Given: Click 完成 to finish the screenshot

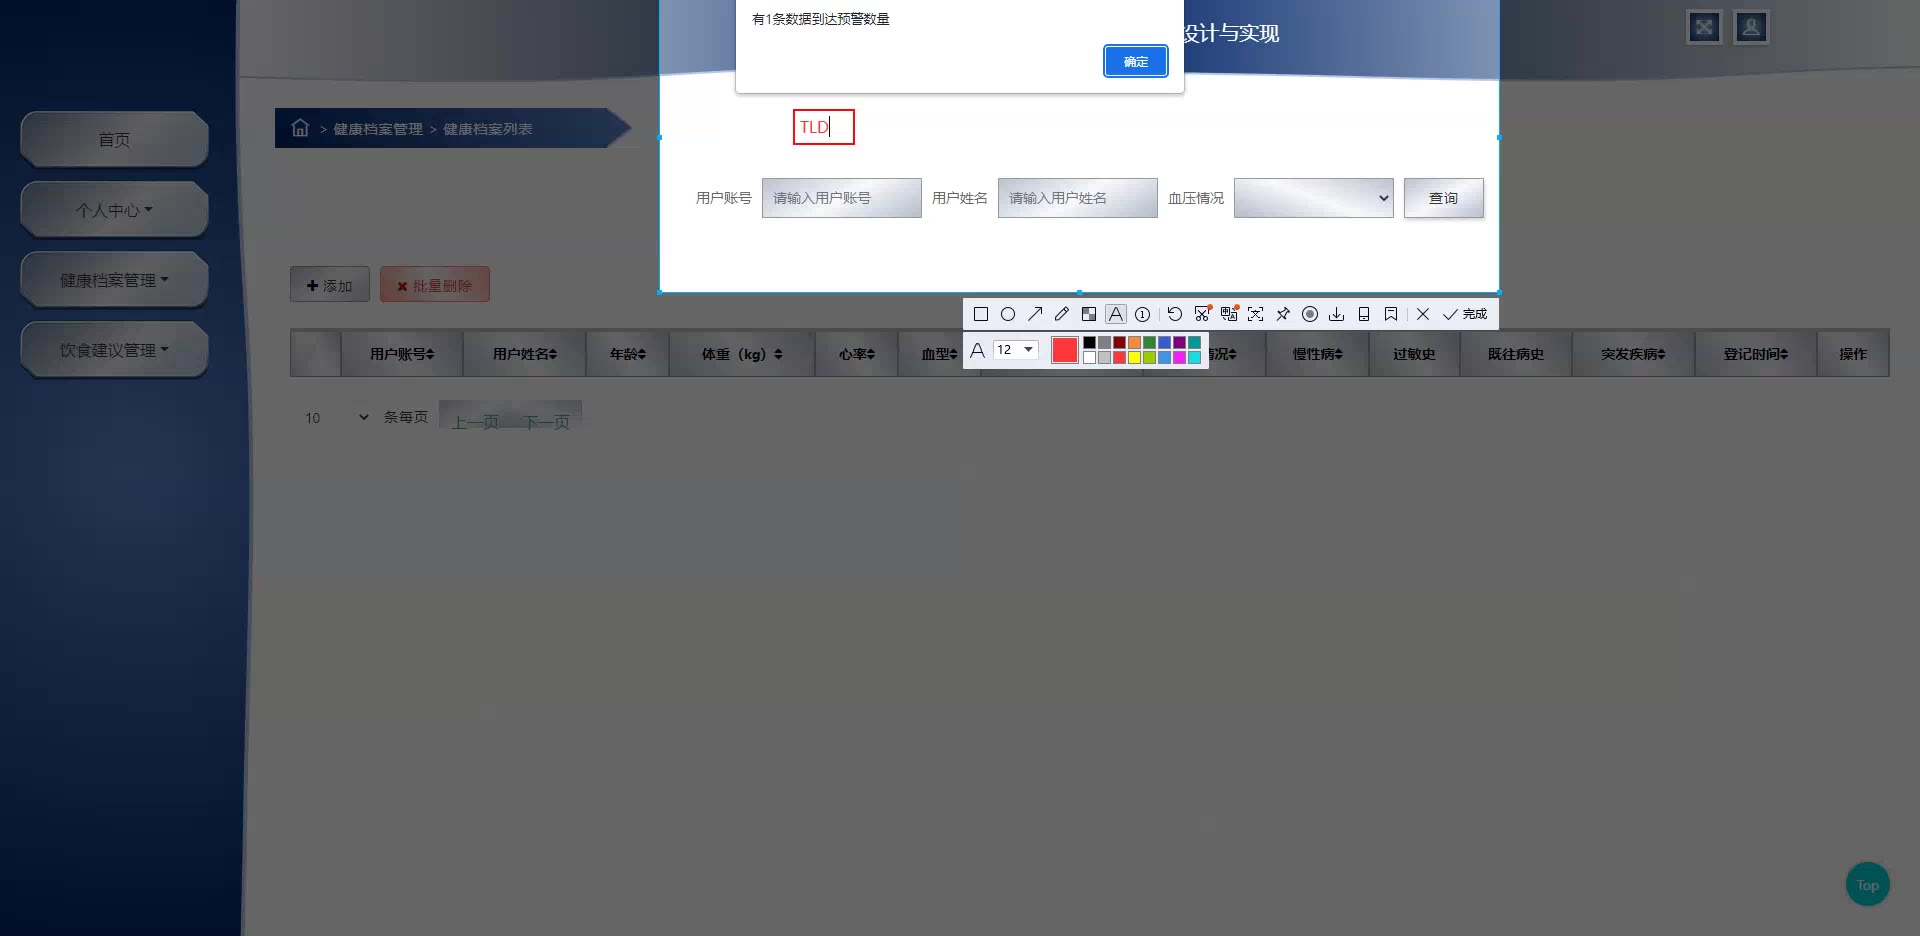Looking at the screenshot, I should click(x=1465, y=314).
